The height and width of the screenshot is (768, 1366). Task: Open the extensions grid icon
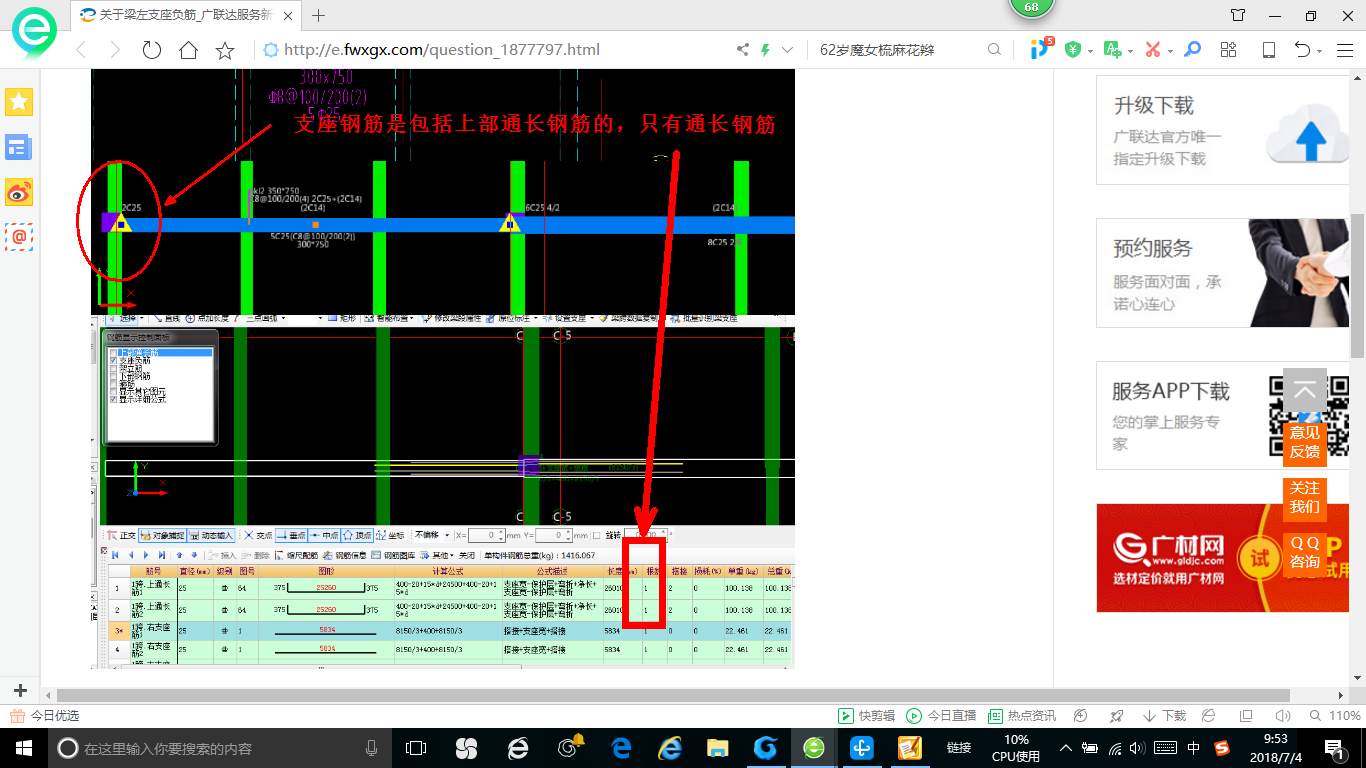click(x=1229, y=50)
